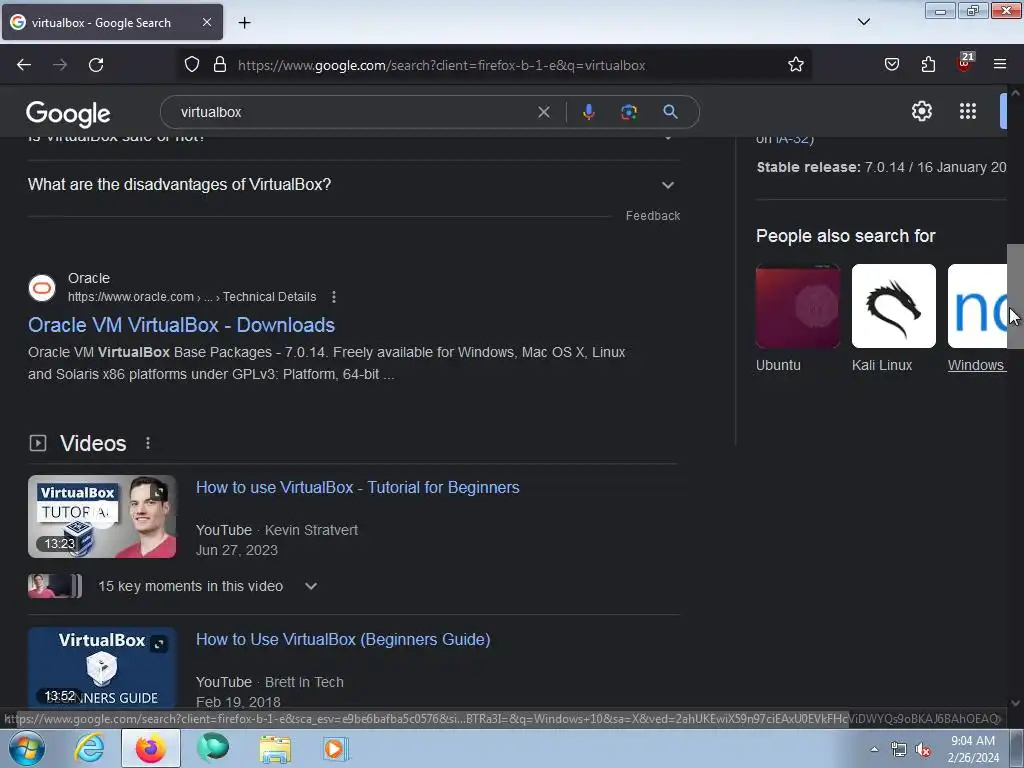View site security lock icon

(220, 65)
